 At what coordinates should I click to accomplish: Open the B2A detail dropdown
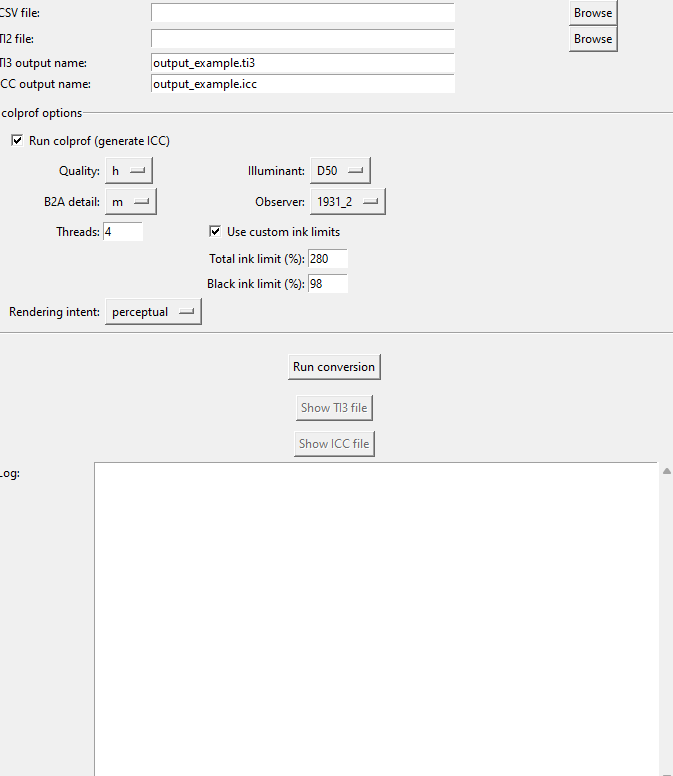tap(130, 202)
